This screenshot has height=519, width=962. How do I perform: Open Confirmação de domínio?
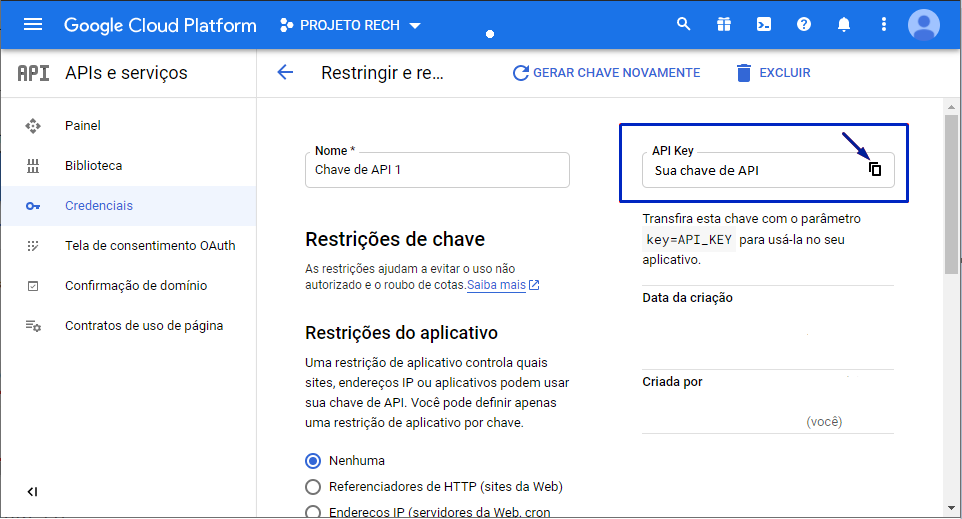point(129,285)
